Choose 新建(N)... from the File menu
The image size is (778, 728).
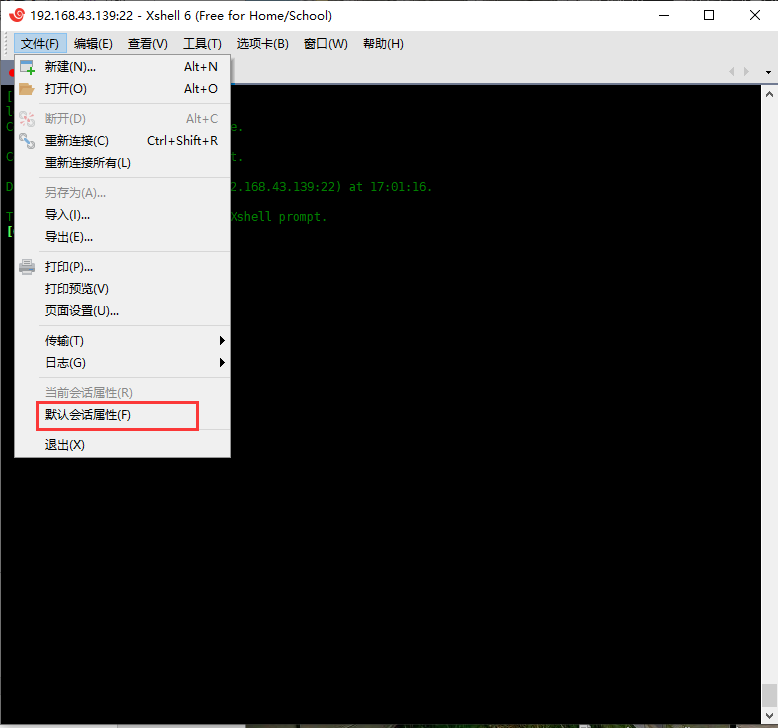(123, 67)
